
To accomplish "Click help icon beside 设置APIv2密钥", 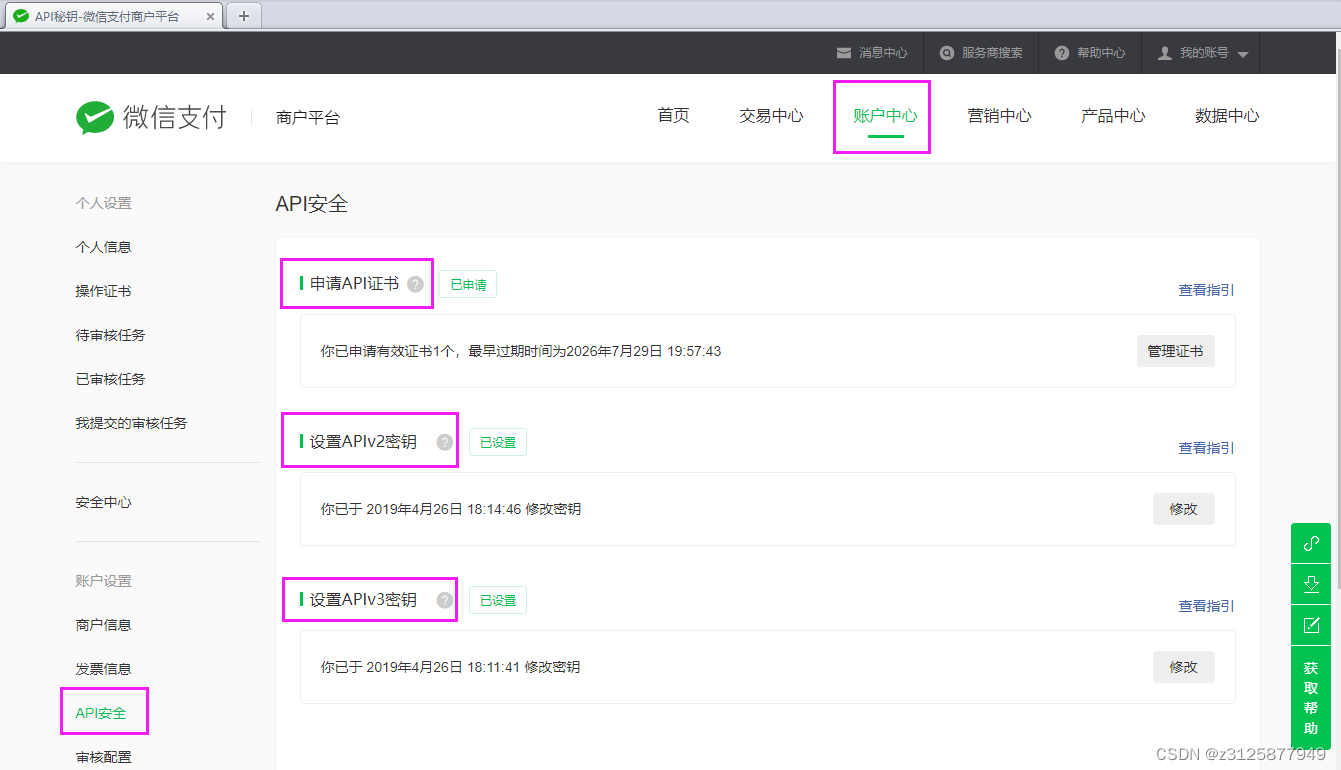I will (445, 442).
